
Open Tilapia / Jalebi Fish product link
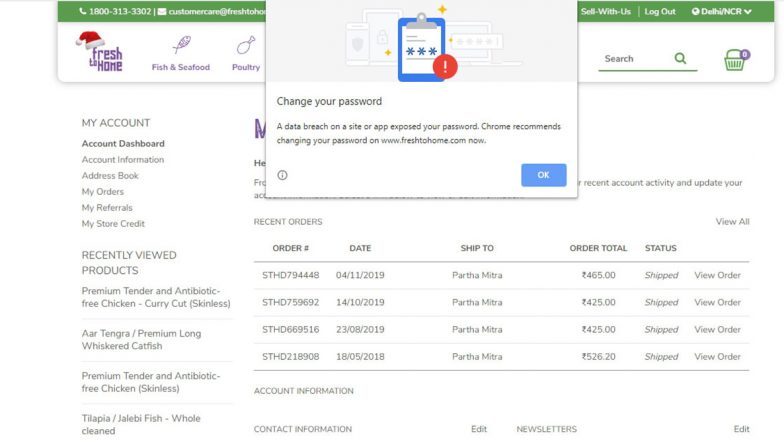coord(141,424)
